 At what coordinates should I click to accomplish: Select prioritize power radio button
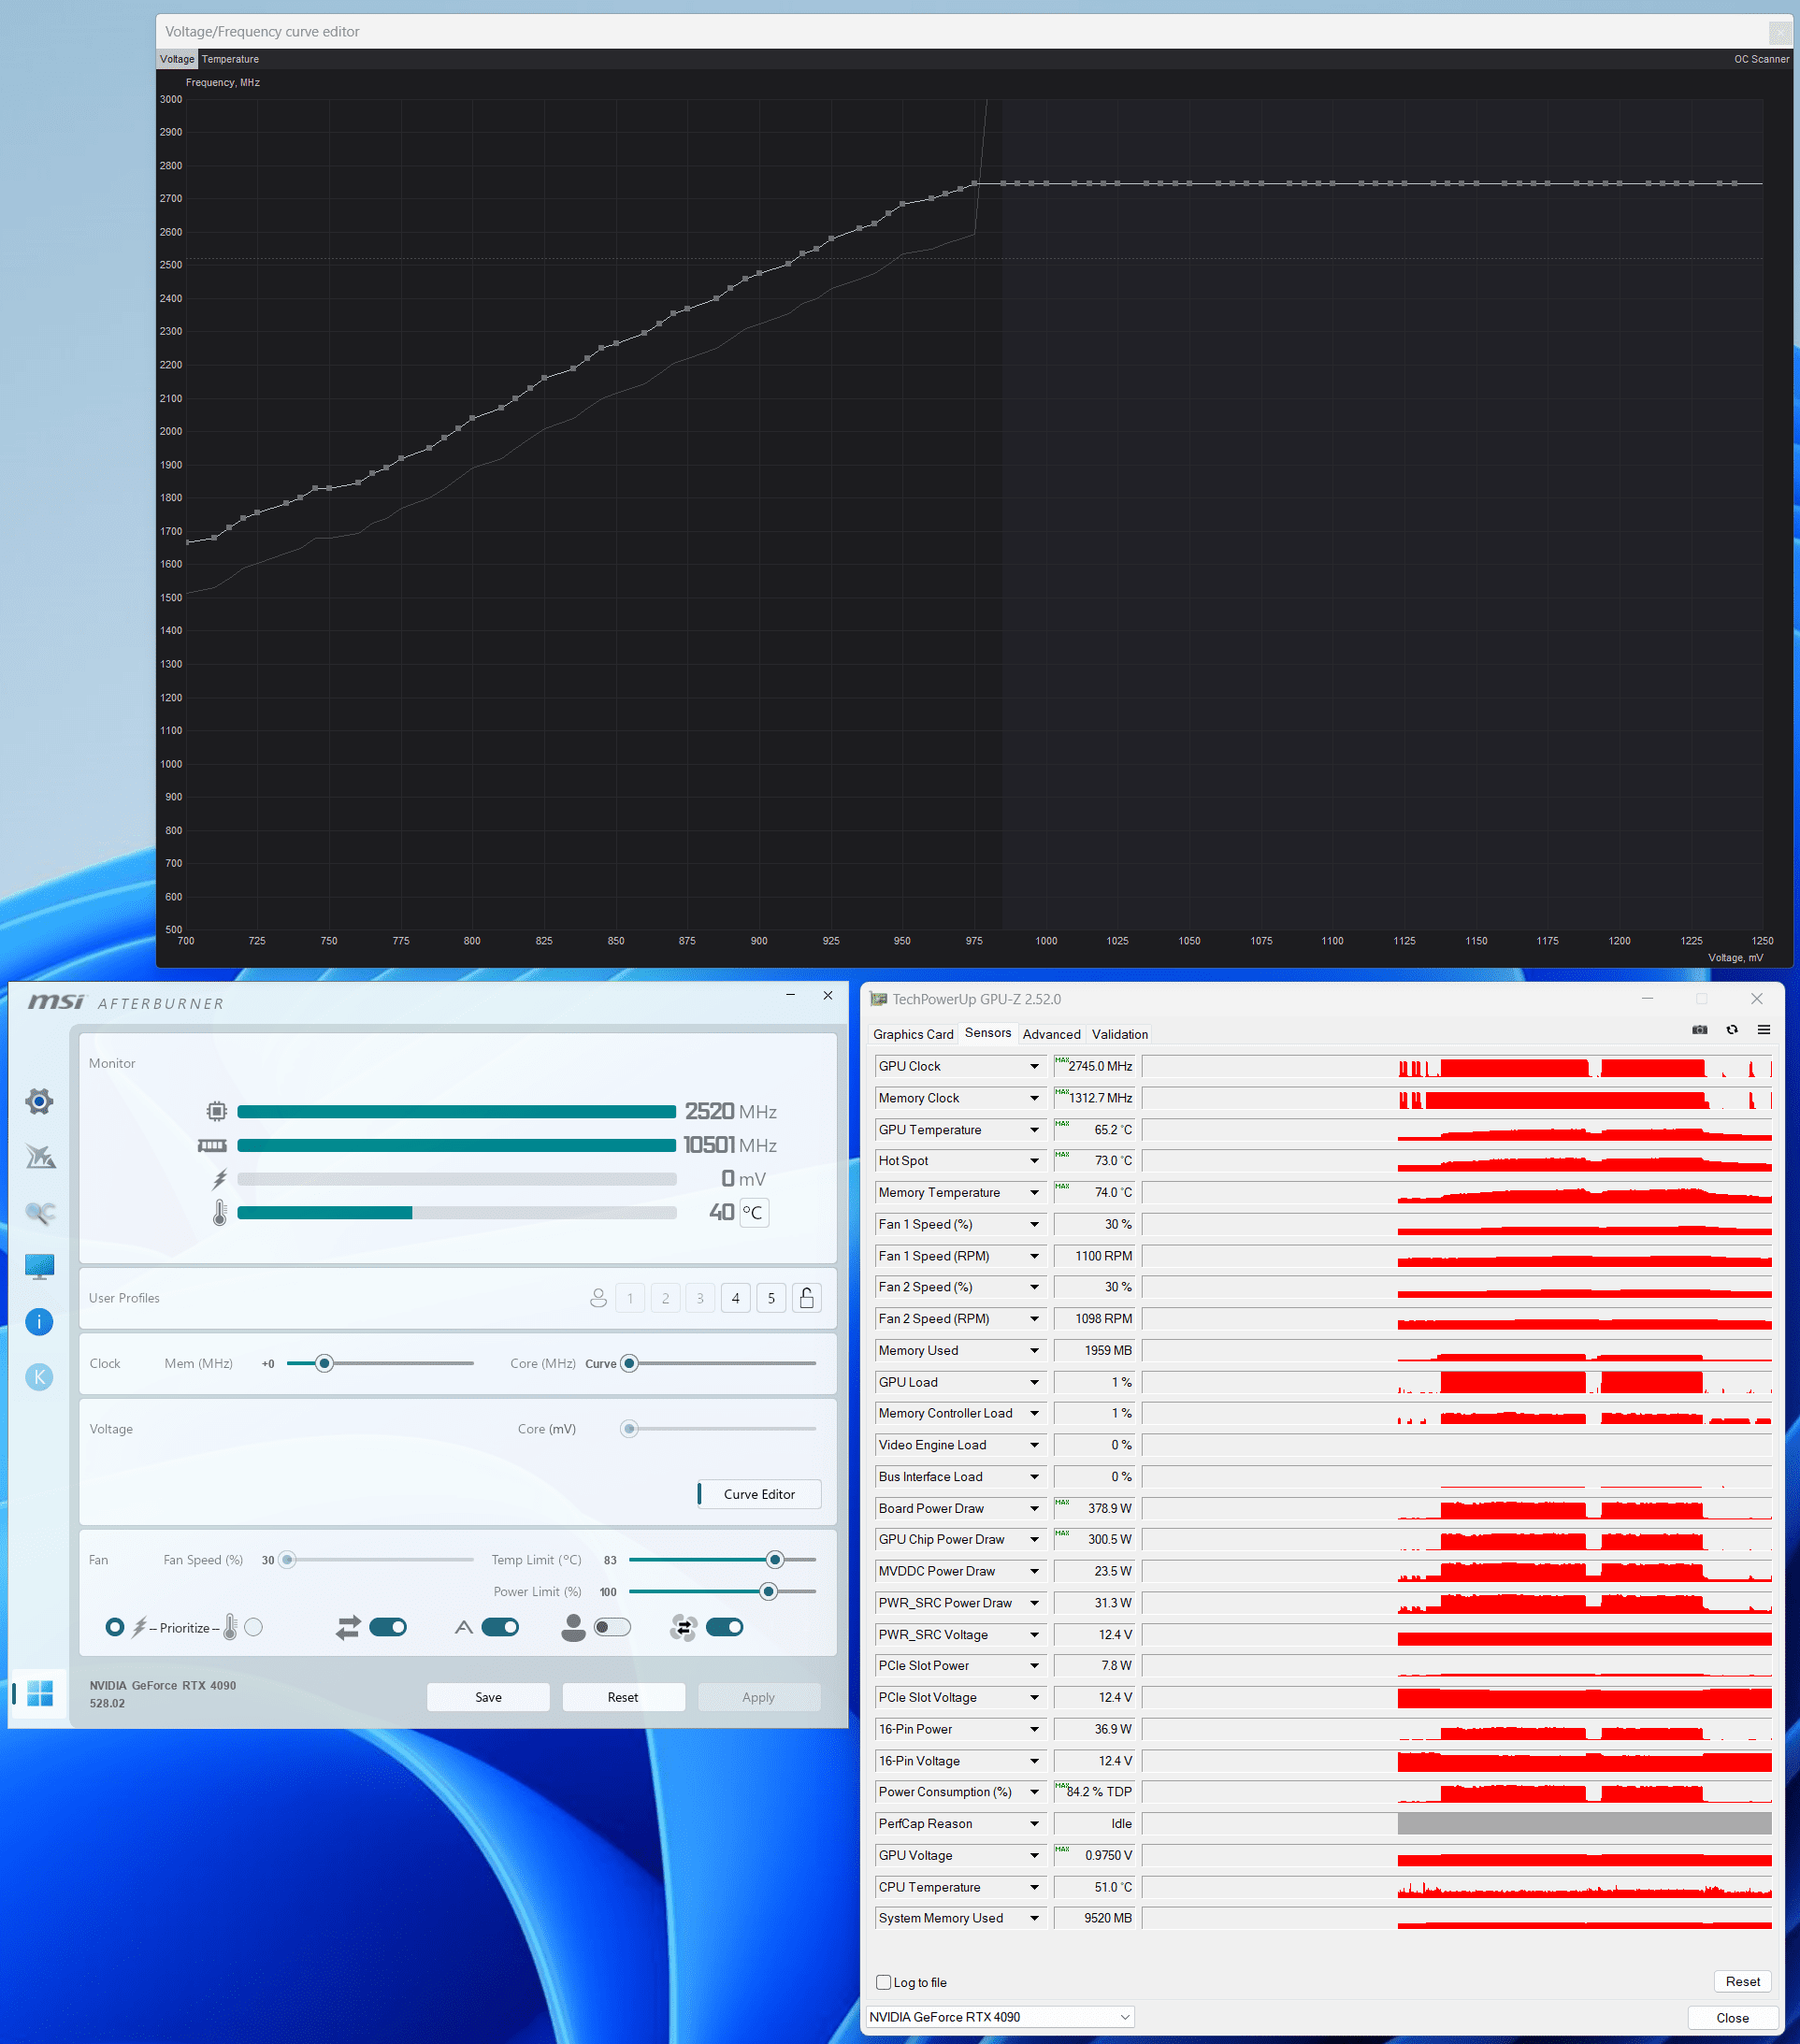115,1627
